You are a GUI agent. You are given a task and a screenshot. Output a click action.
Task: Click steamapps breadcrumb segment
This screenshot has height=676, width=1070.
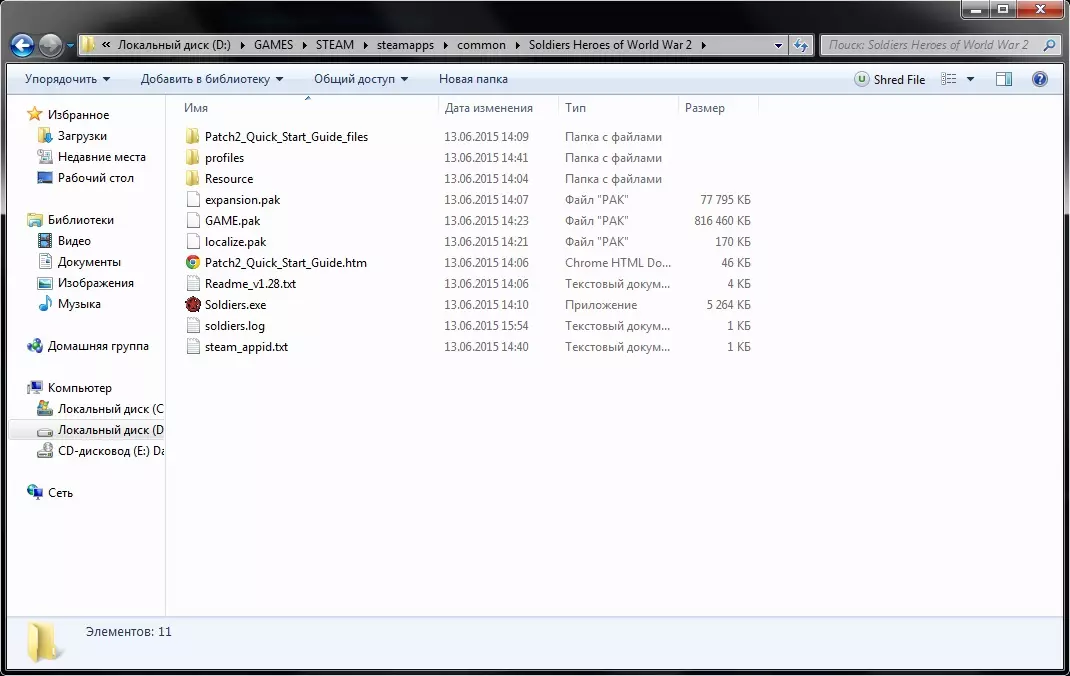405,45
